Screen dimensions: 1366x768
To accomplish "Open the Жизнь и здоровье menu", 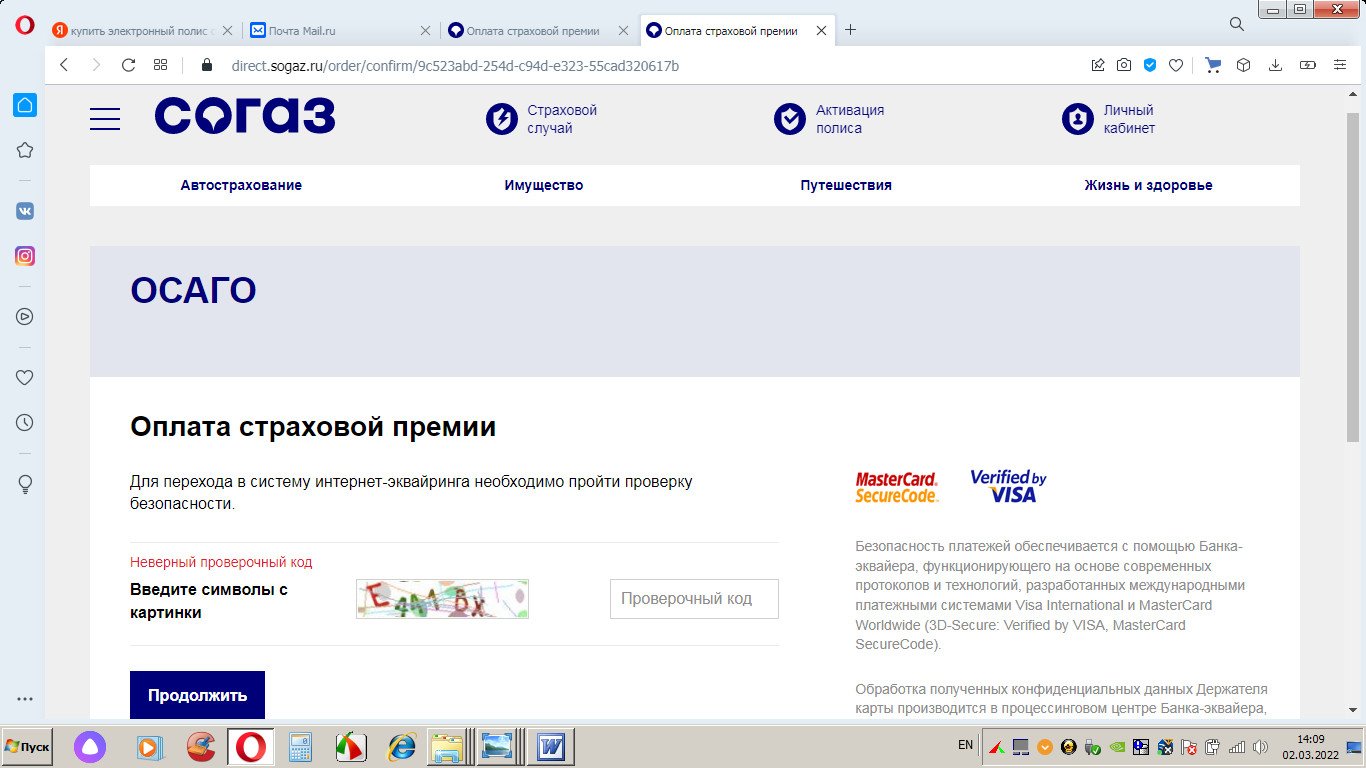I will click(x=1148, y=185).
